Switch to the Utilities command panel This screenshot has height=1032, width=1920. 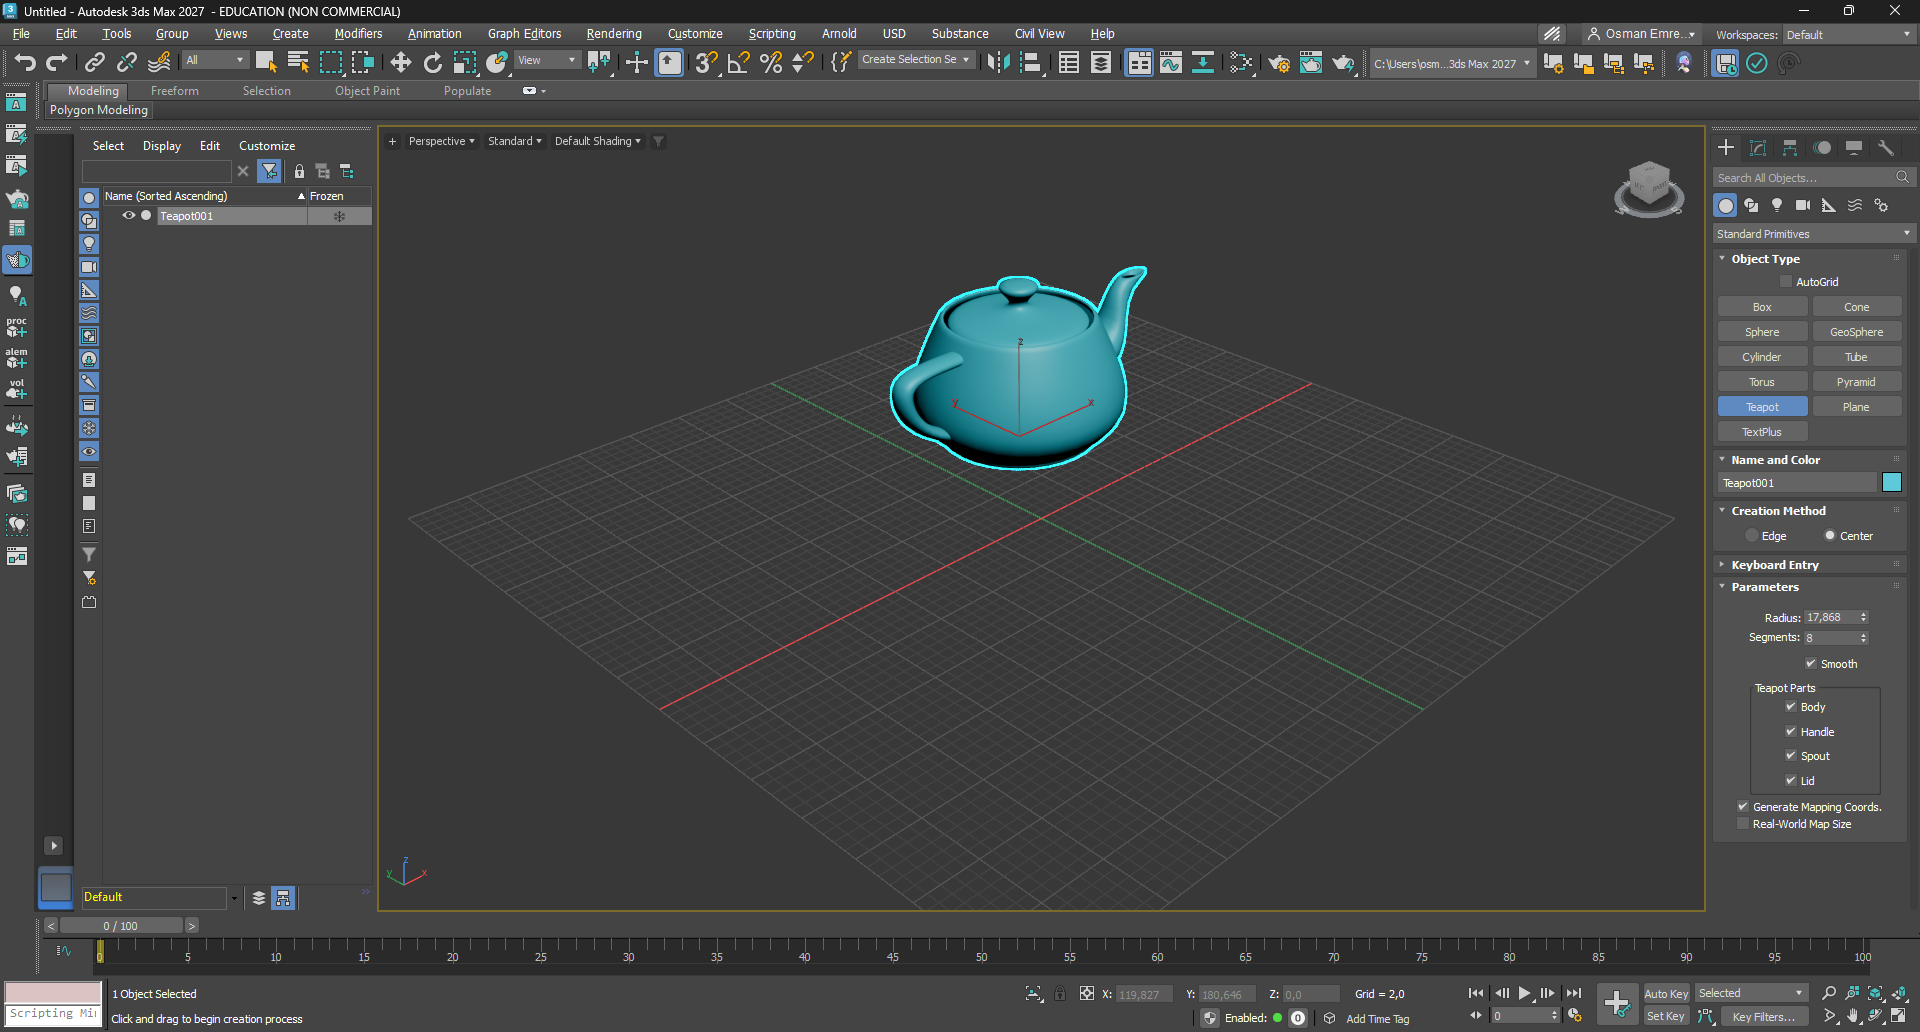coord(1886,148)
